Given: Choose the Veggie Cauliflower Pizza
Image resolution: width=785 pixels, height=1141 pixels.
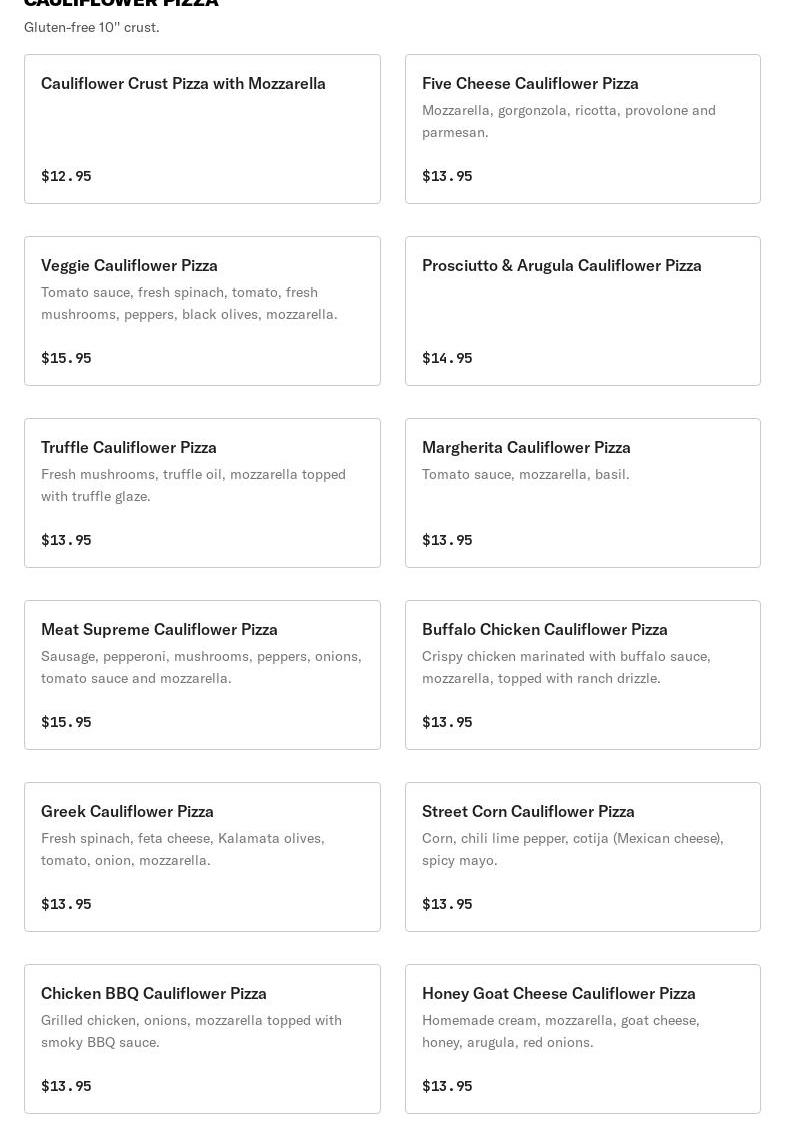Looking at the screenshot, I should point(202,310).
